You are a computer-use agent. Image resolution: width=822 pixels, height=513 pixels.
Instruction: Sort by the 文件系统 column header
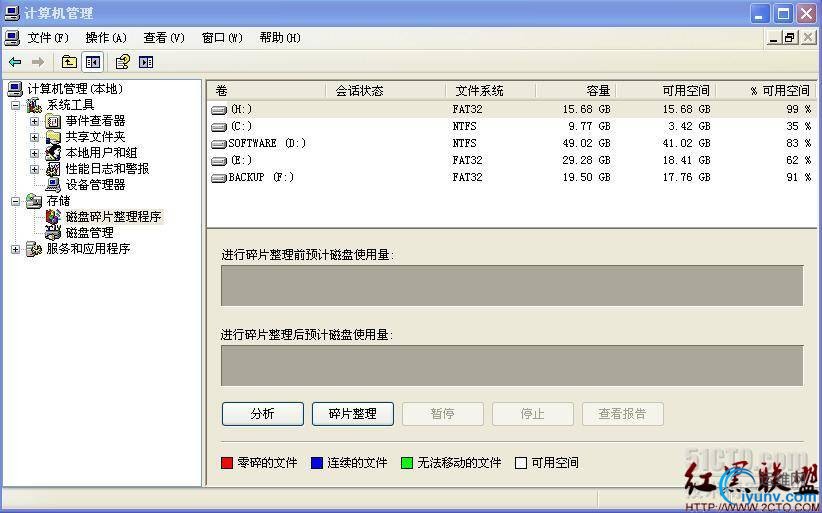[x=492, y=91]
